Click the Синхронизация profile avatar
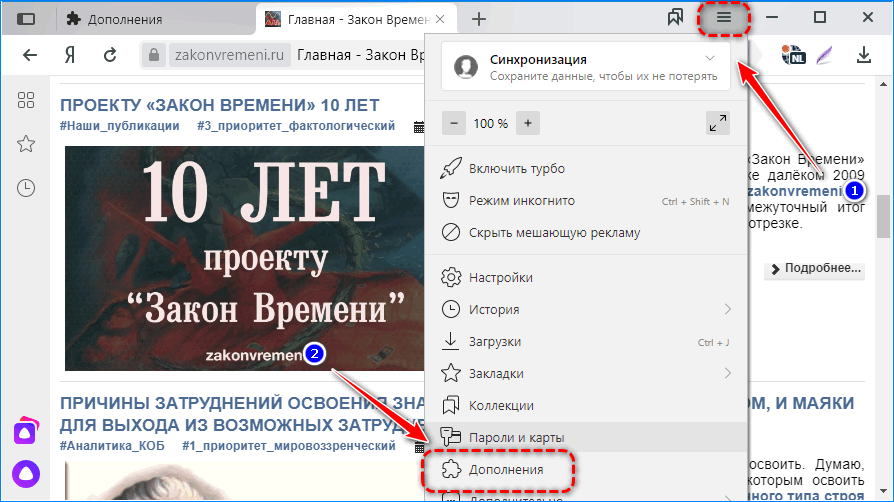This screenshot has height=502, width=894. pyautogui.click(x=466, y=67)
